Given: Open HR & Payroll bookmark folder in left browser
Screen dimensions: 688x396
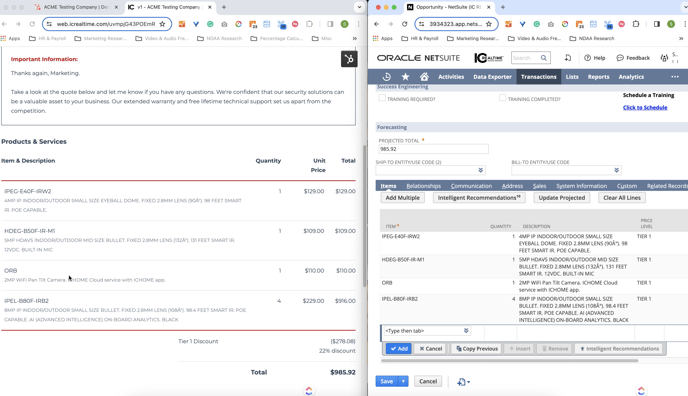Looking at the screenshot, I should tap(47, 39).
